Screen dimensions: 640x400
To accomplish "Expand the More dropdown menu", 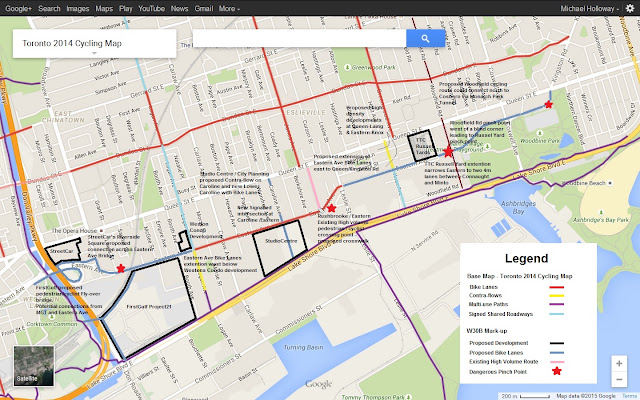I will (x=229, y=8).
